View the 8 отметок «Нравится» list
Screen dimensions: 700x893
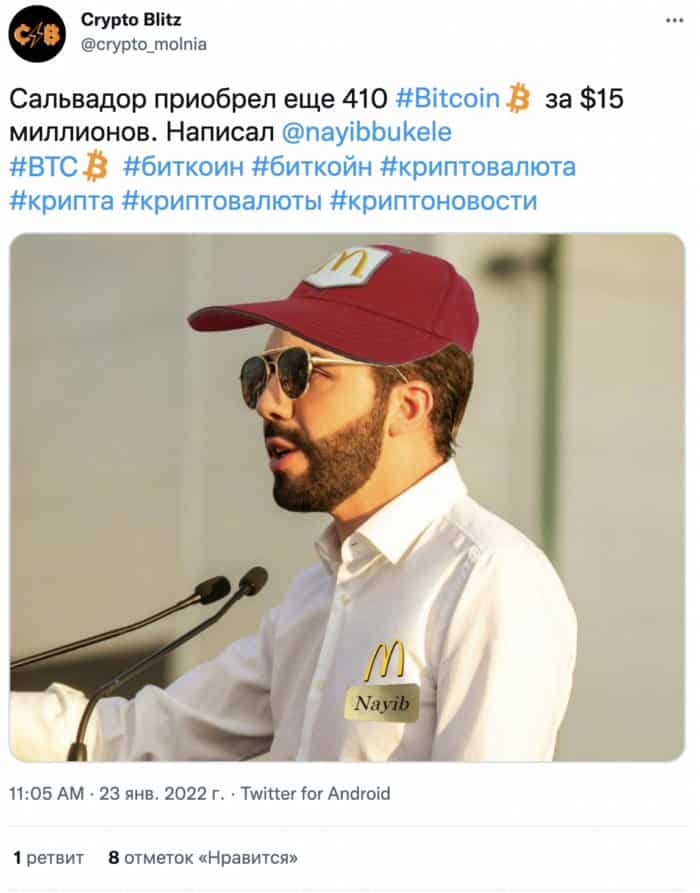(203, 858)
